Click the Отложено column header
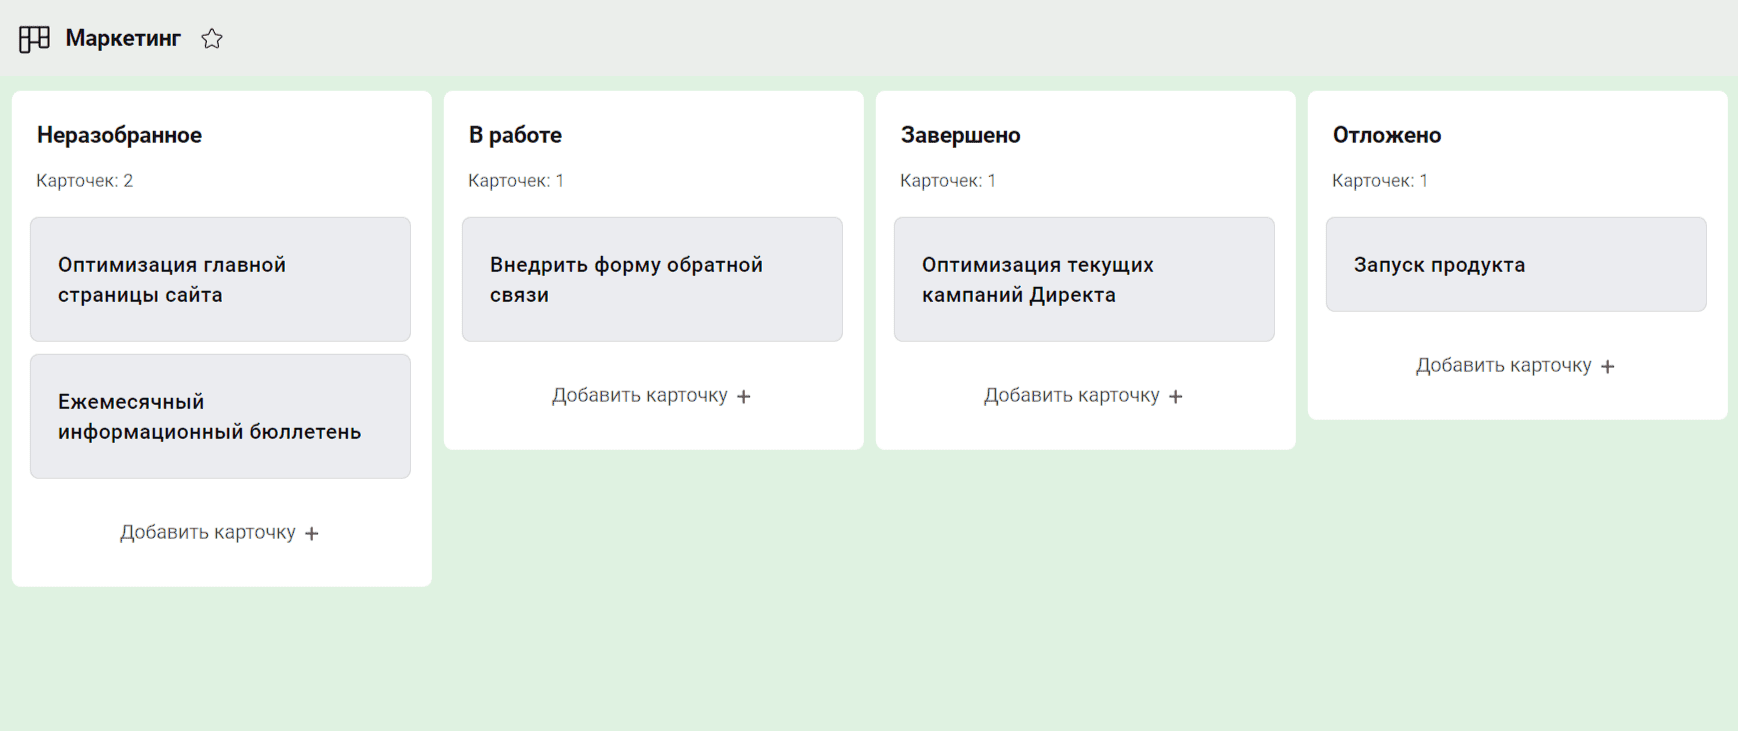The width and height of the screenshot is (1738, 731). (1386, 135)
